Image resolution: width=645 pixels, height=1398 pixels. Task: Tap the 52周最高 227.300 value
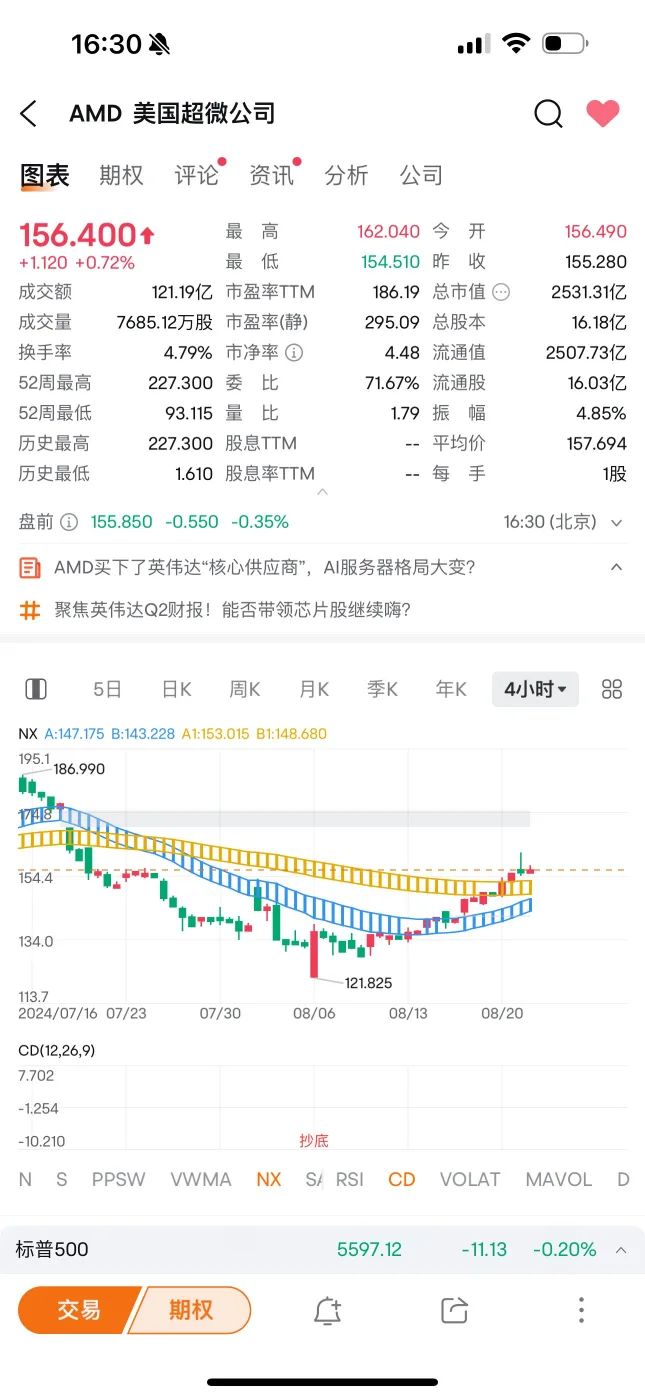(180, 383)
